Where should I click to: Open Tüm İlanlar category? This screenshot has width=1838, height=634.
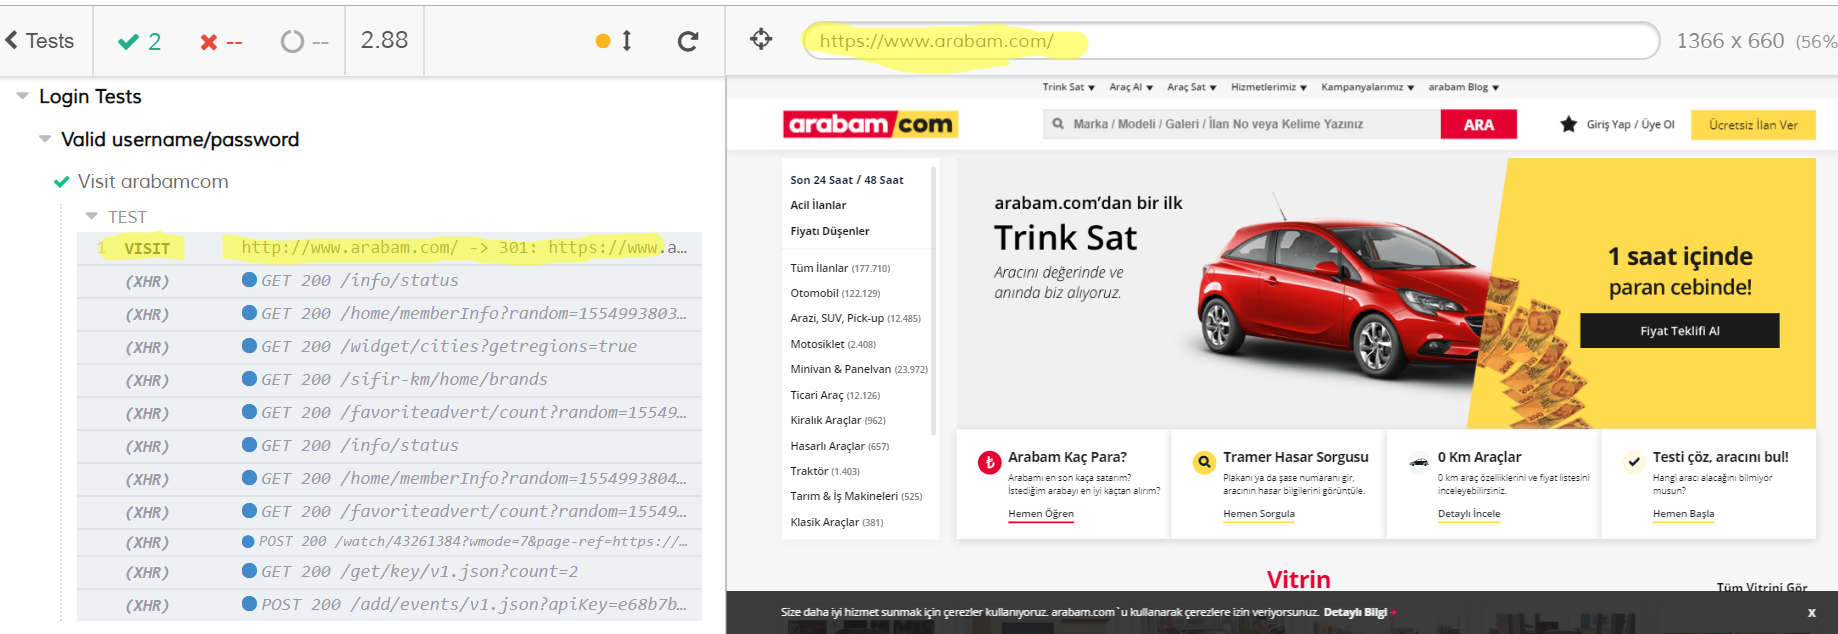[x=840, y=268]
